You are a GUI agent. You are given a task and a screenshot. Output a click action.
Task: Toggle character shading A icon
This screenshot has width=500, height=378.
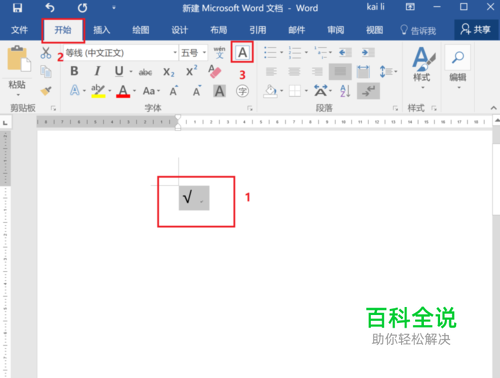pyautogui.click(x=219, y=91)
